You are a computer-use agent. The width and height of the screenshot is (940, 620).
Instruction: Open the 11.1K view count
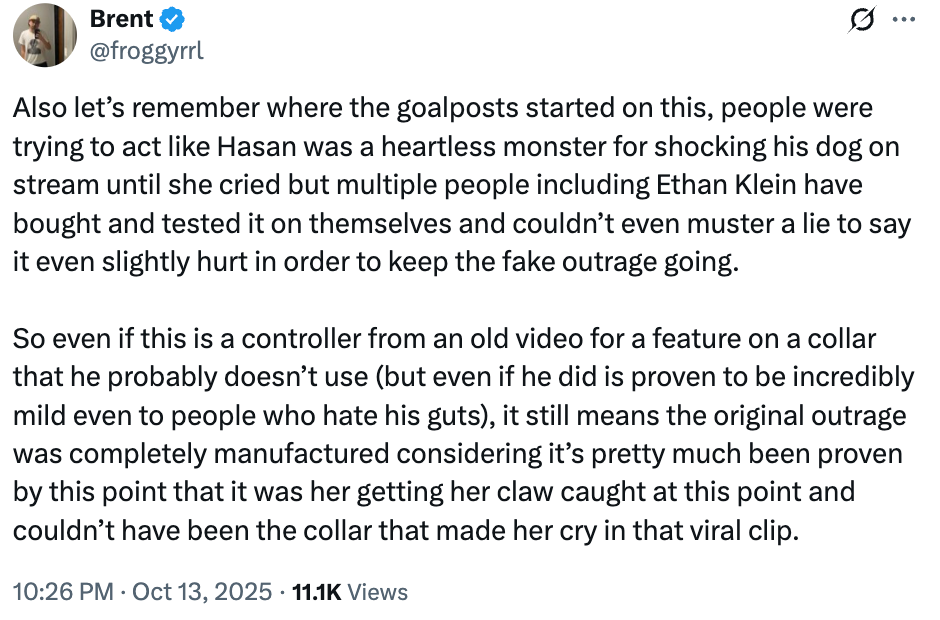tap(317, 592)
